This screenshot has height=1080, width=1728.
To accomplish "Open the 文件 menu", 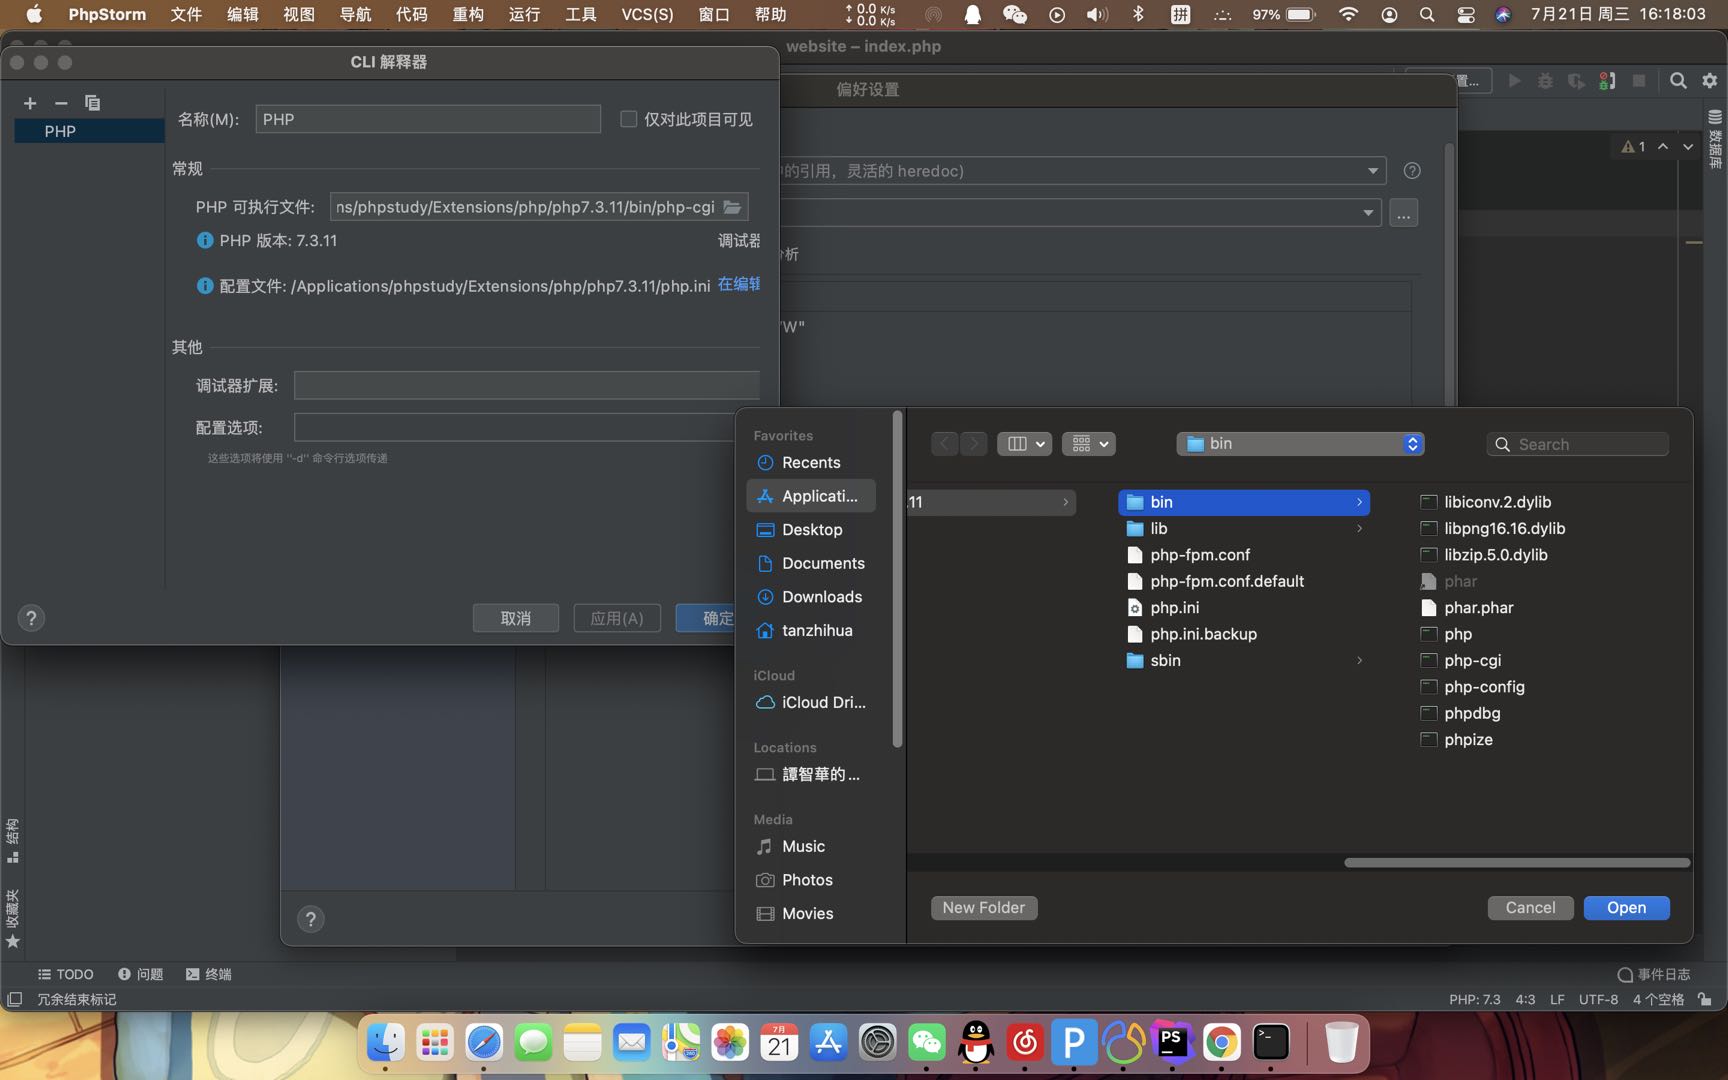I will point(186,14).
